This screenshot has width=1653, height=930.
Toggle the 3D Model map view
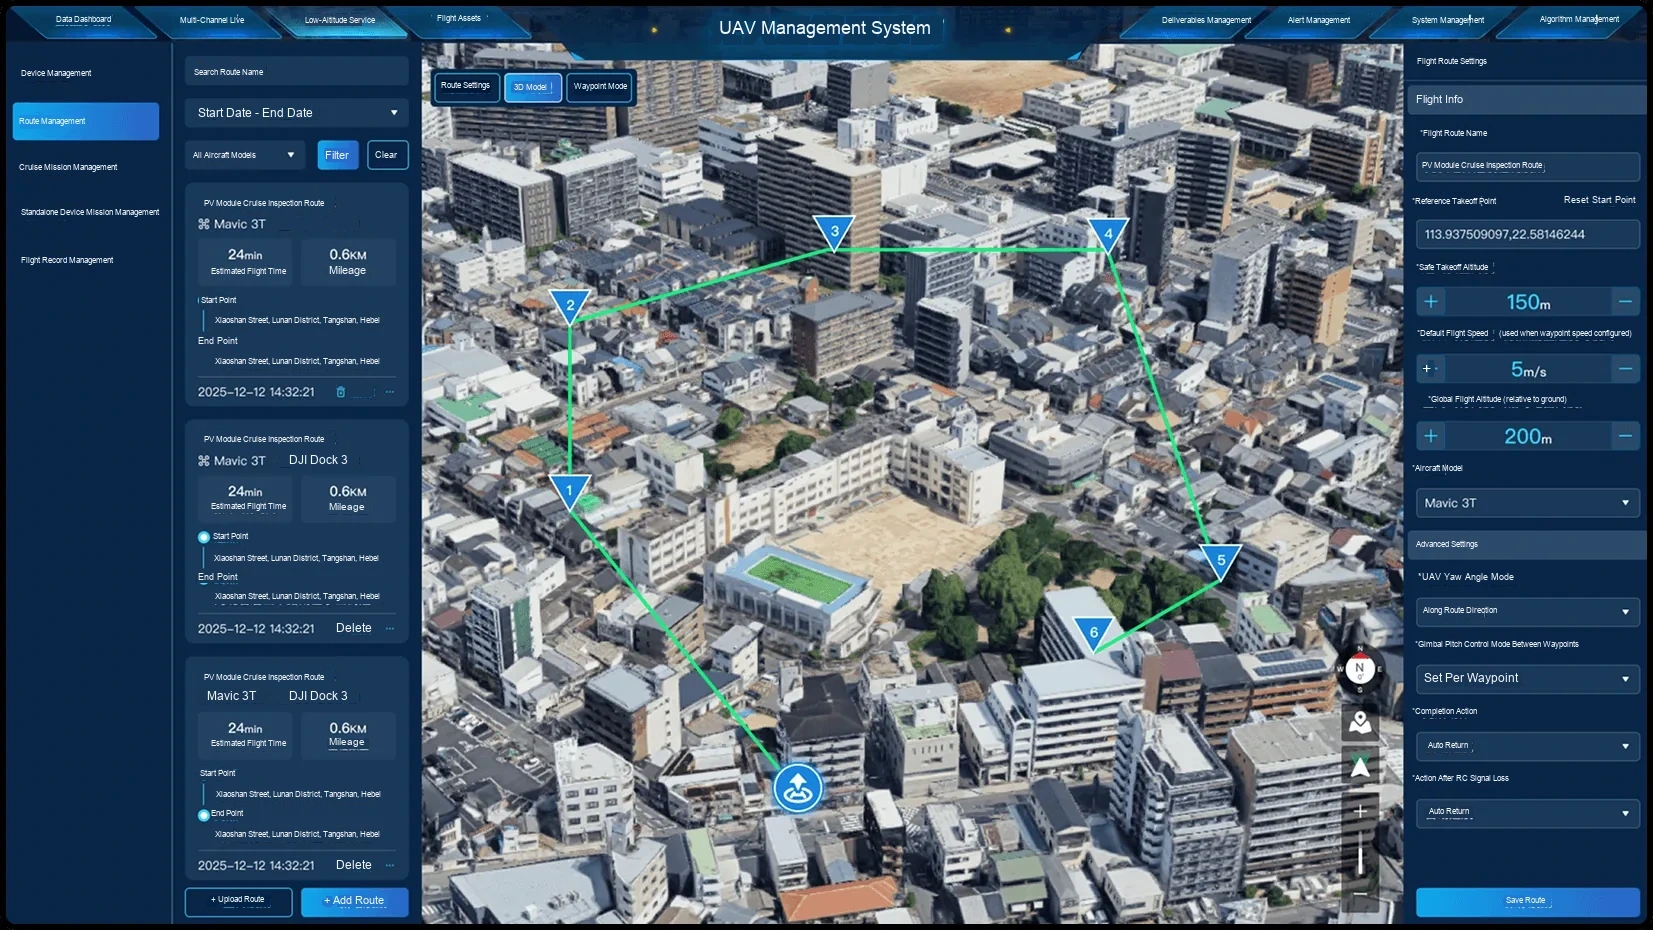[532, 87]
